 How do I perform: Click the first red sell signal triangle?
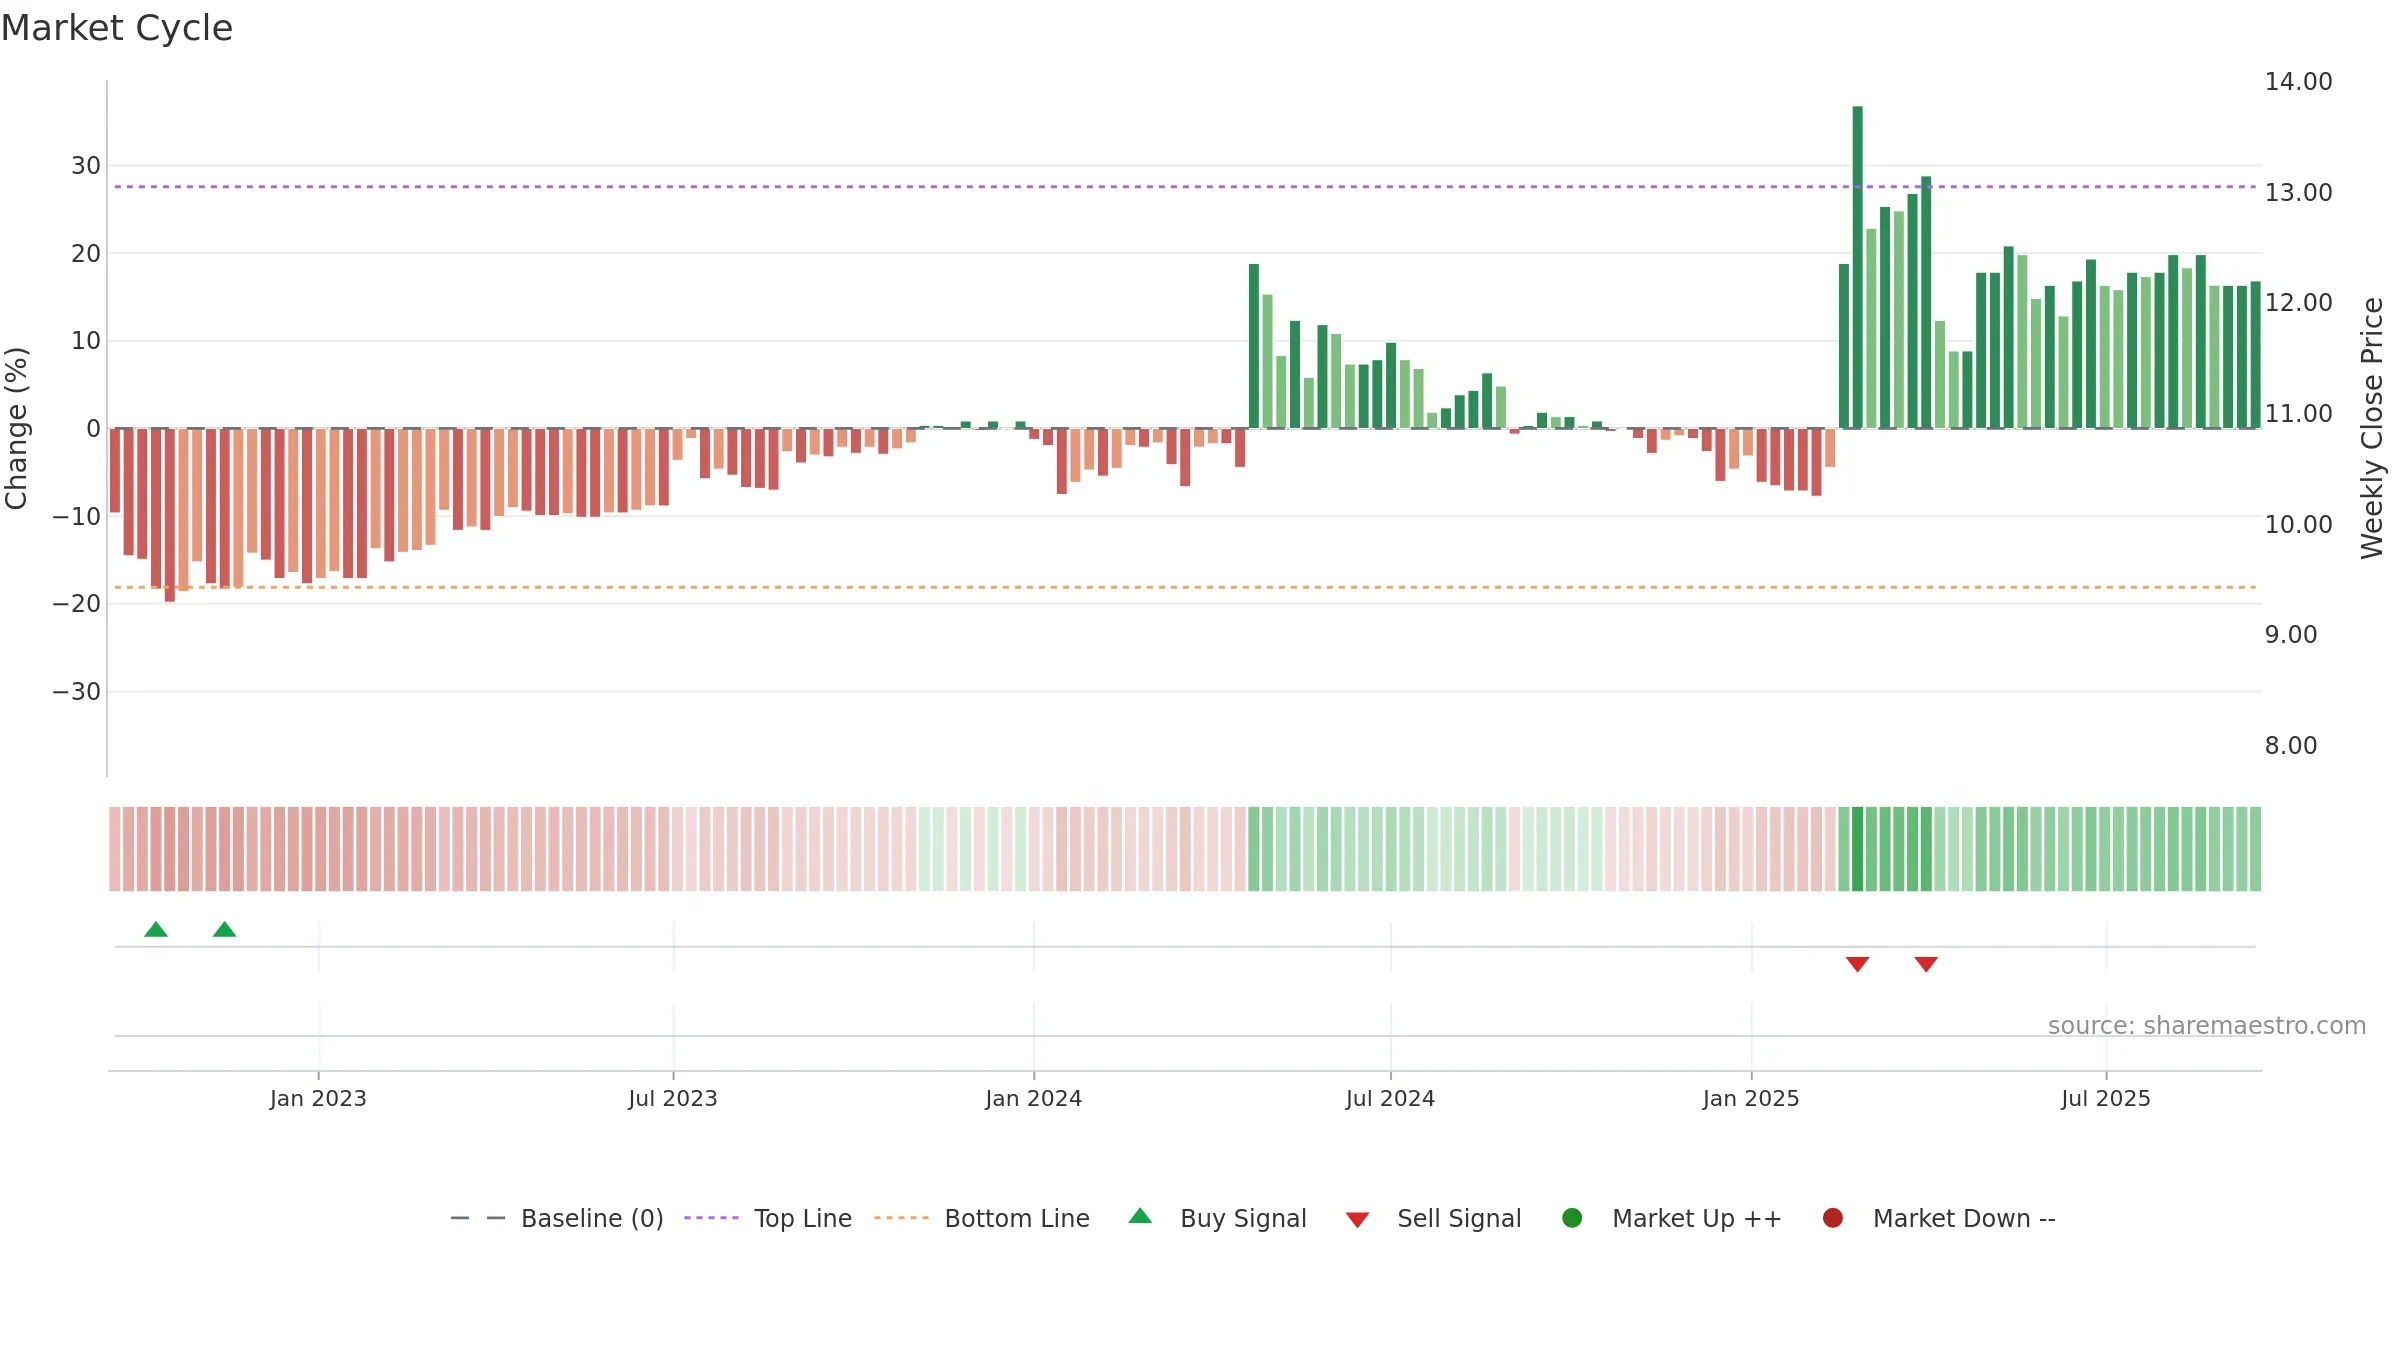1858,964
